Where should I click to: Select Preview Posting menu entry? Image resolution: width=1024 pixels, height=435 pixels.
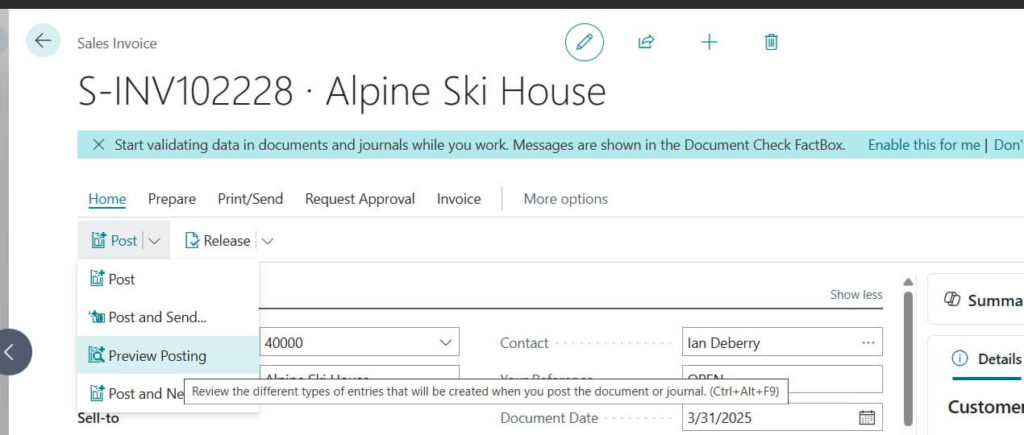[x=168, y=355]
